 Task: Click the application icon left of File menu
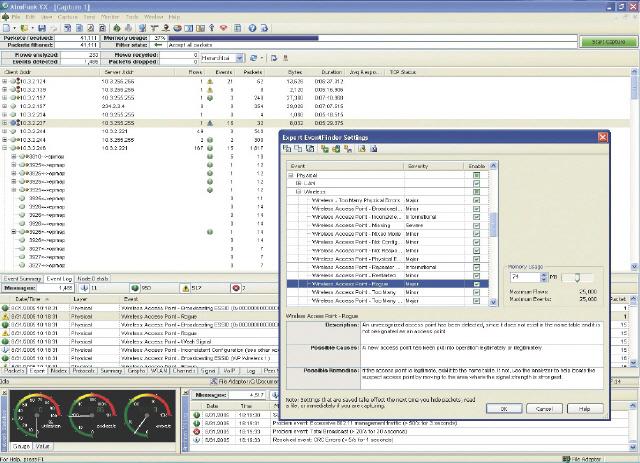pyautogui.click(x=5, y=17)
